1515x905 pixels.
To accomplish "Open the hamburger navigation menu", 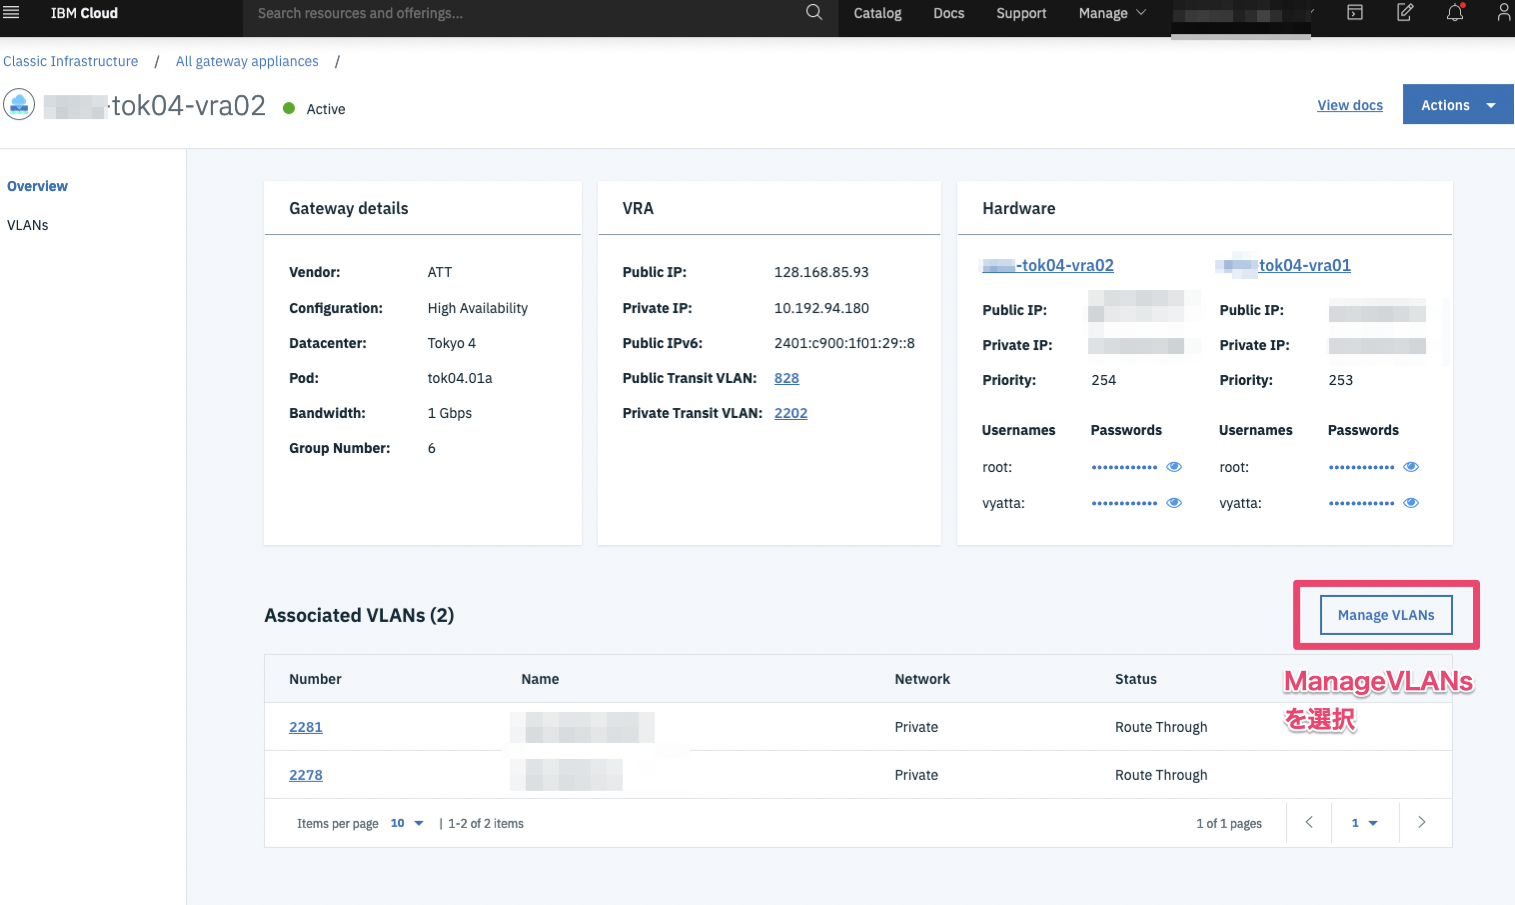I will click(x=11, y=13).
